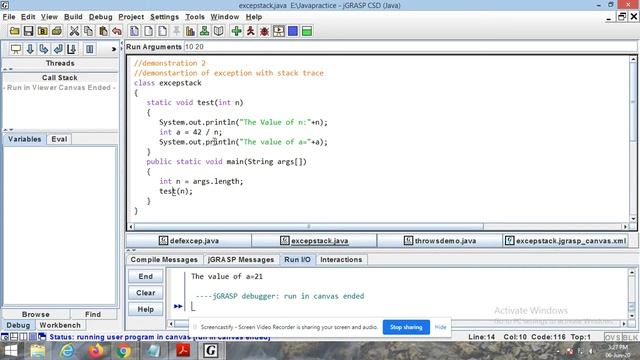Switch to the Browse tab

(x=36, y=314)
